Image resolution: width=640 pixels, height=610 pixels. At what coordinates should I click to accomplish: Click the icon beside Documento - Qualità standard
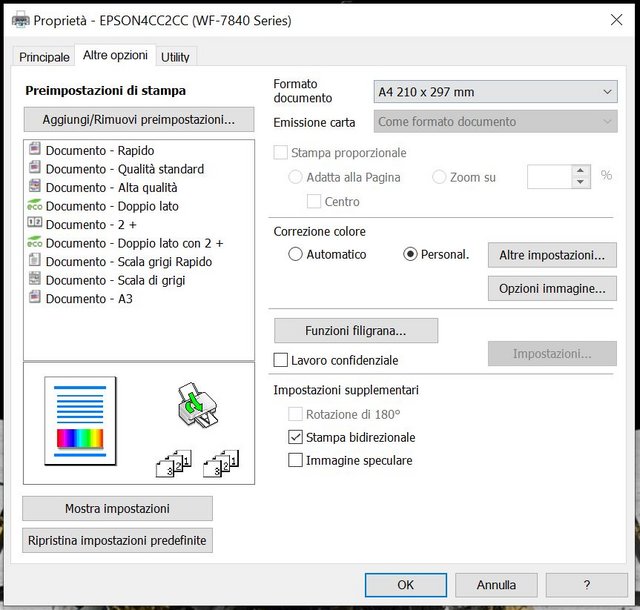click(x=35, y=167)
